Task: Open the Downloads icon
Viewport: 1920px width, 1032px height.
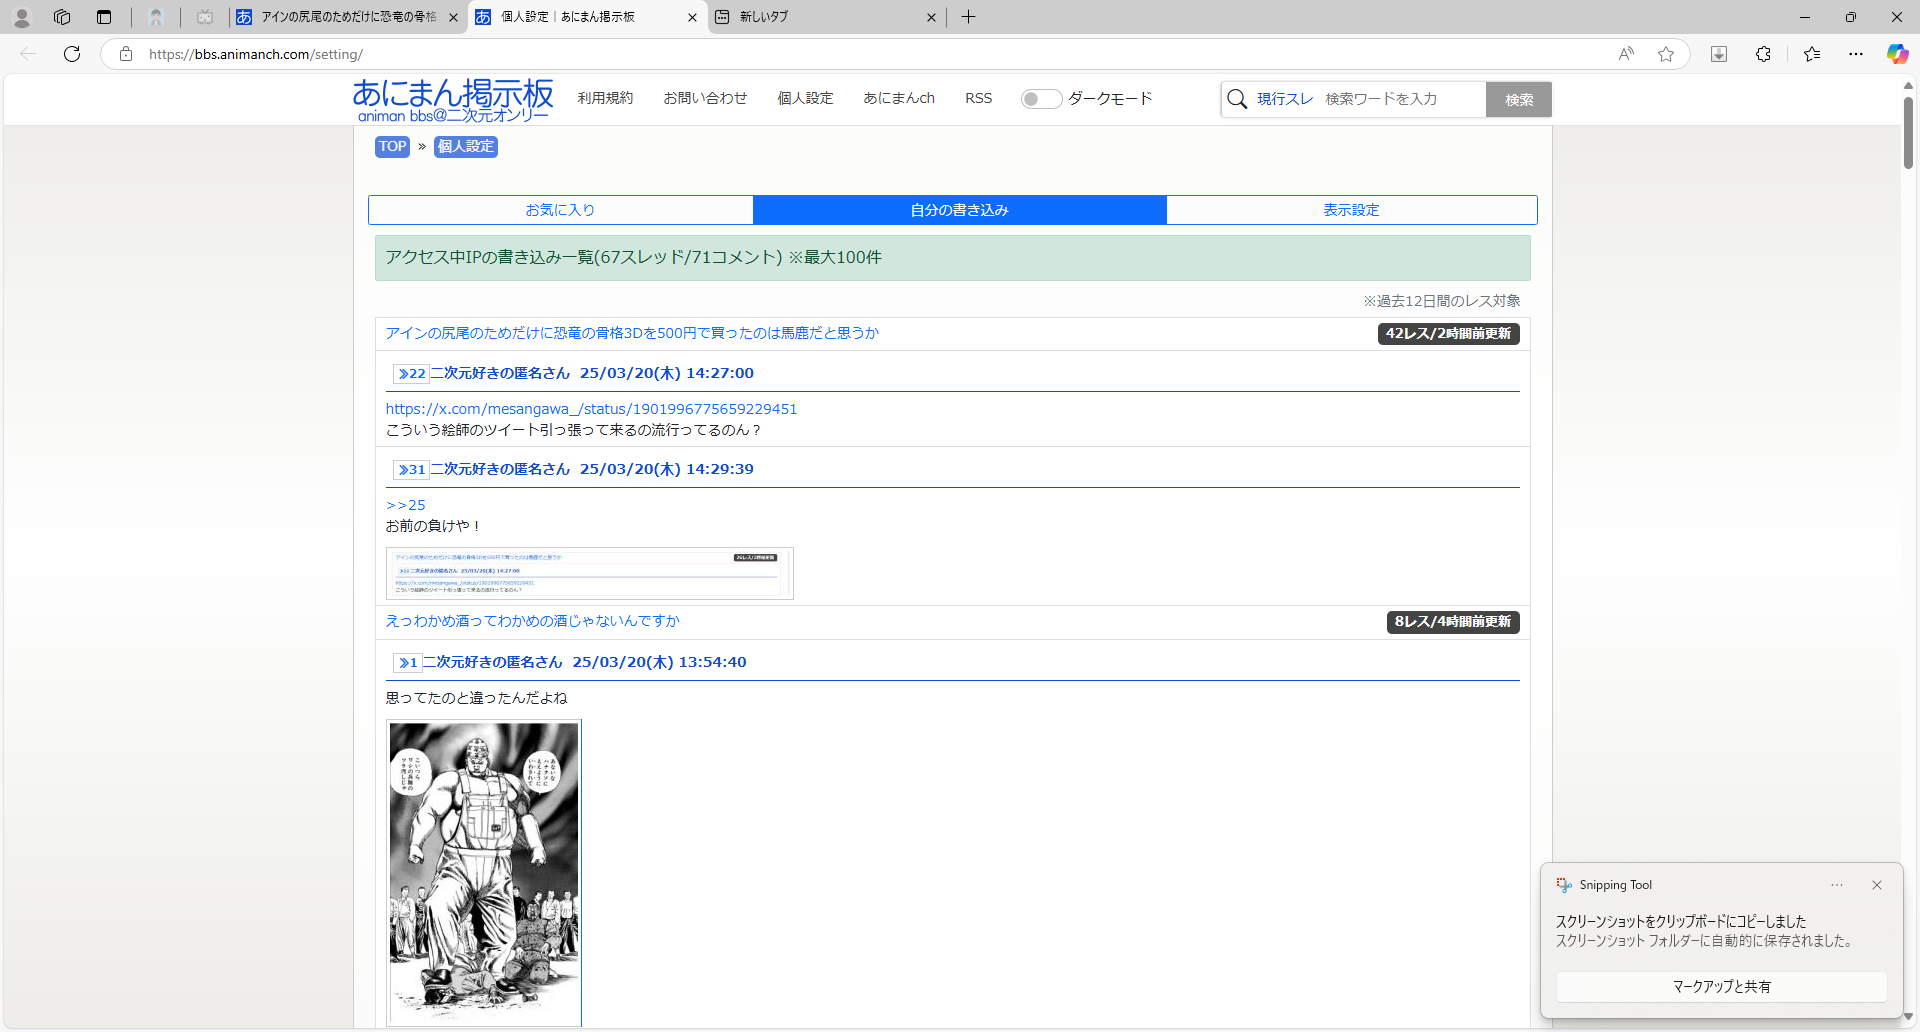Action: (x=1719, y=54)
